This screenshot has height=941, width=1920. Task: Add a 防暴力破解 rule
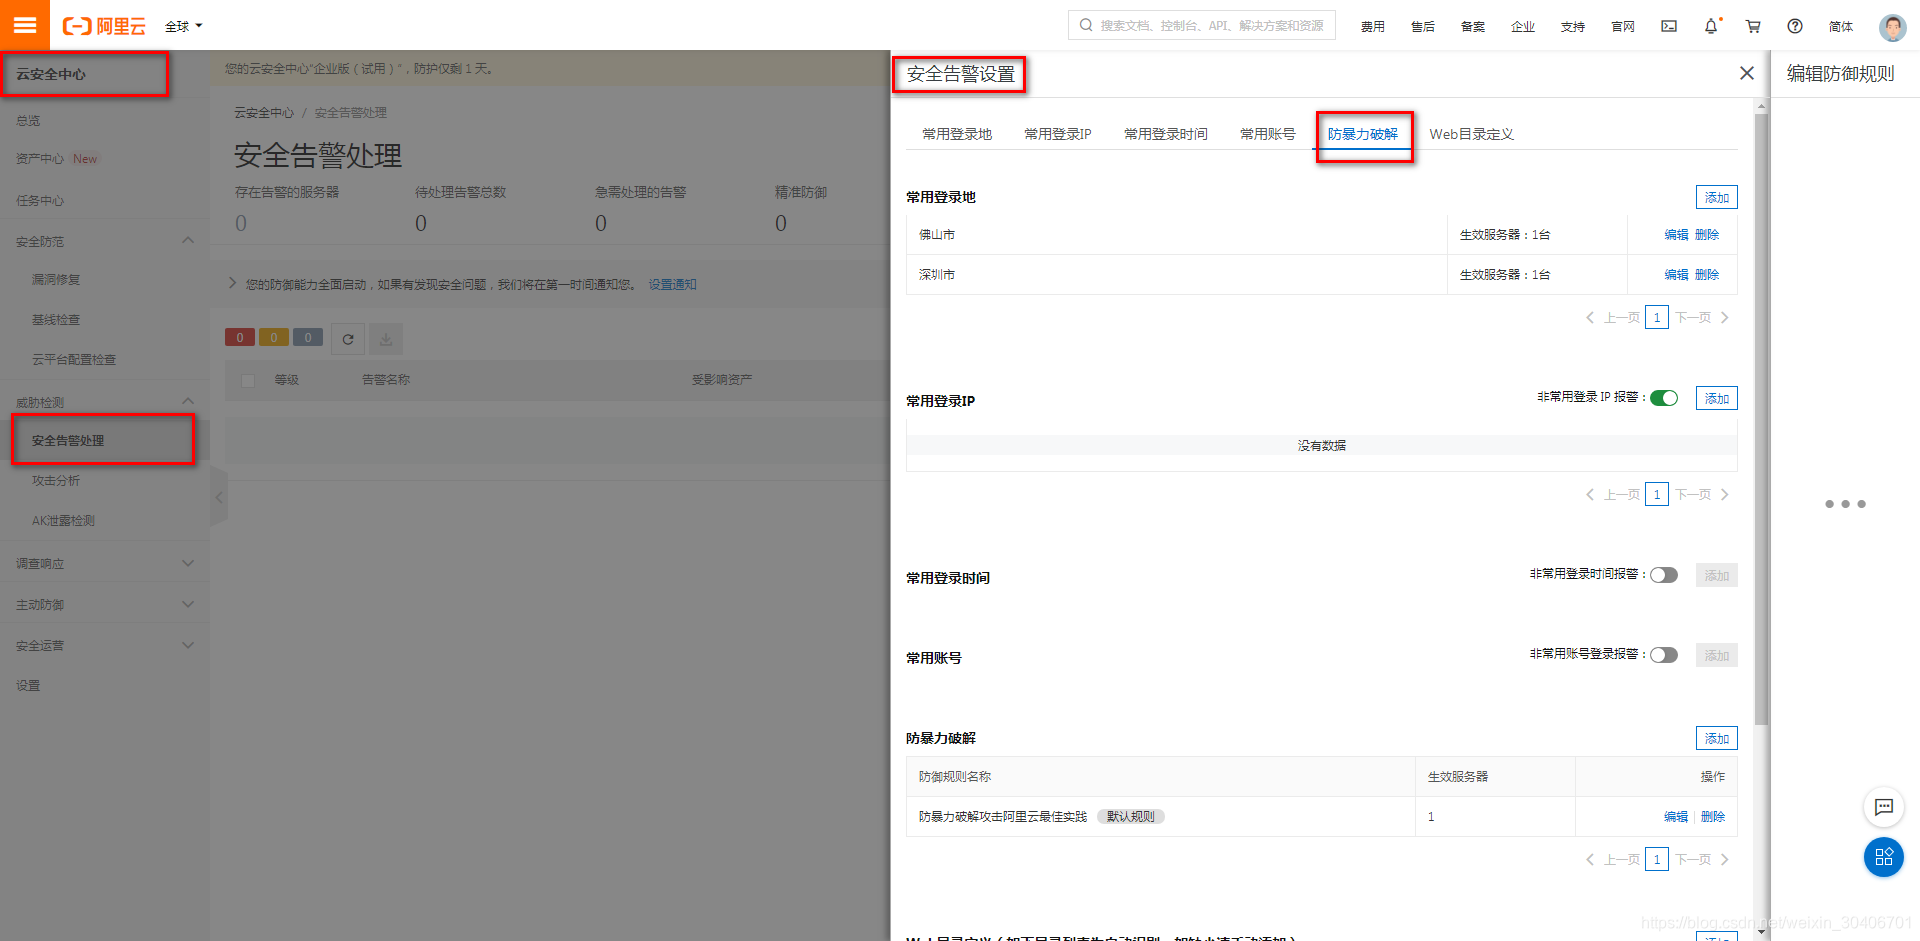tap(1717, 738)
